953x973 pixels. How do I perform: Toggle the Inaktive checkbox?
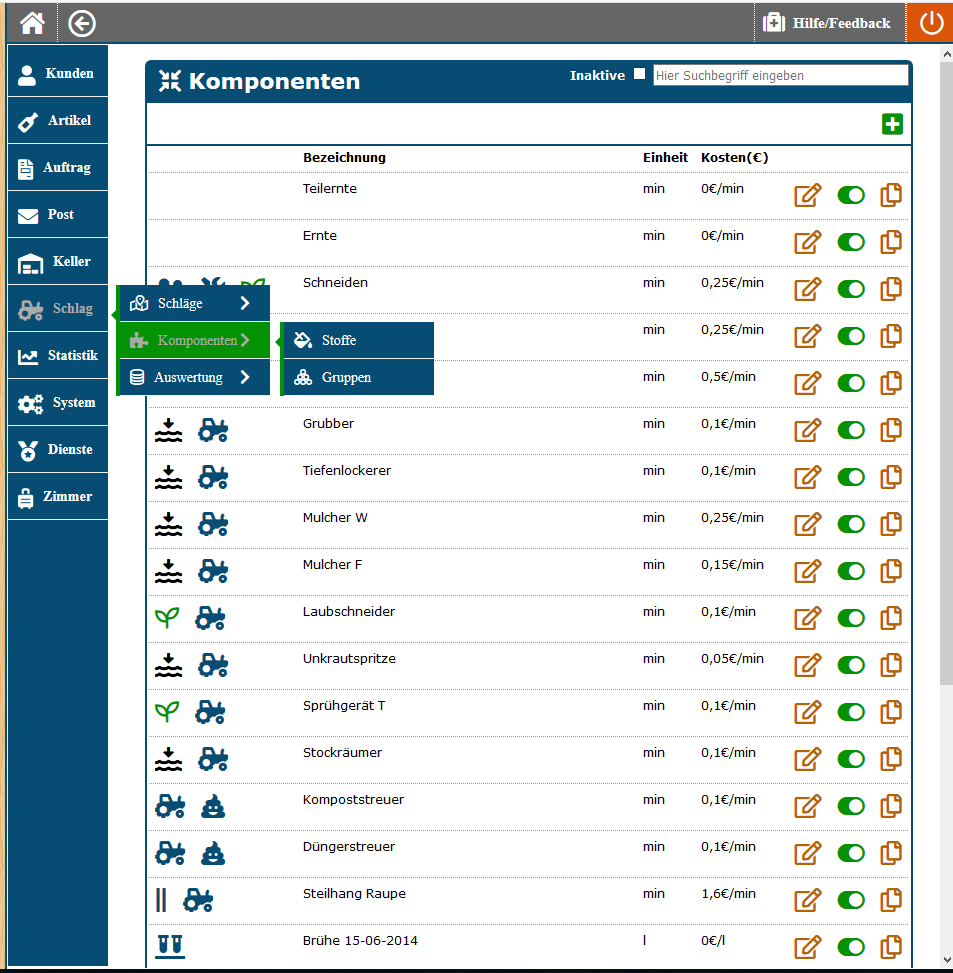(x=640, y=74)
